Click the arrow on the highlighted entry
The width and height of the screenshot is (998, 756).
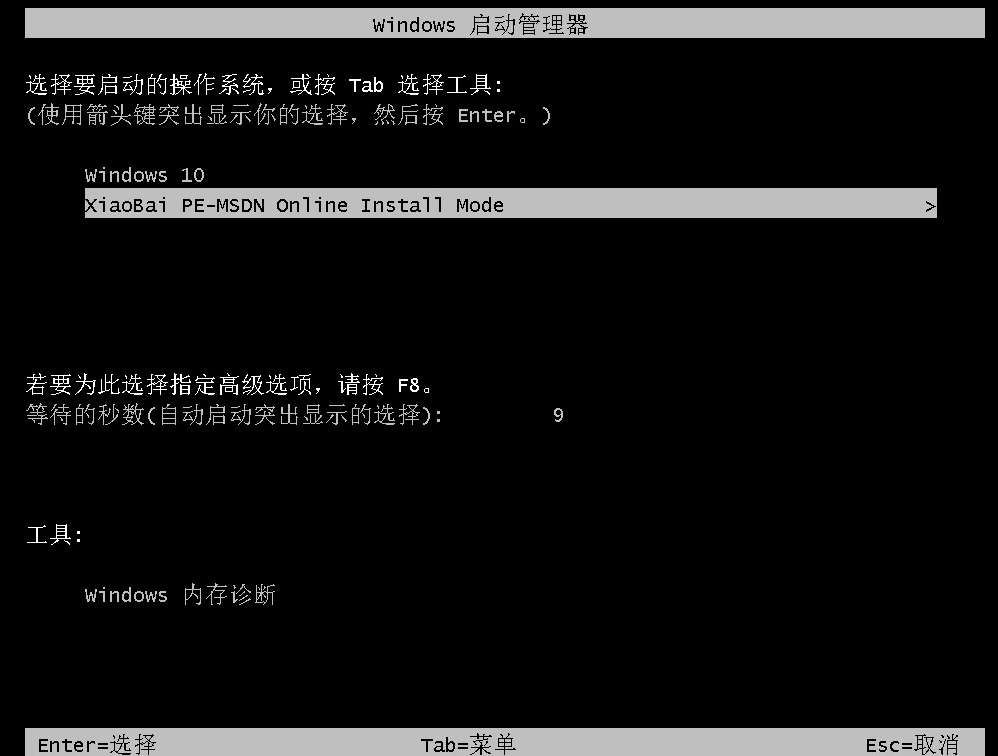click(x=930, y=206)
